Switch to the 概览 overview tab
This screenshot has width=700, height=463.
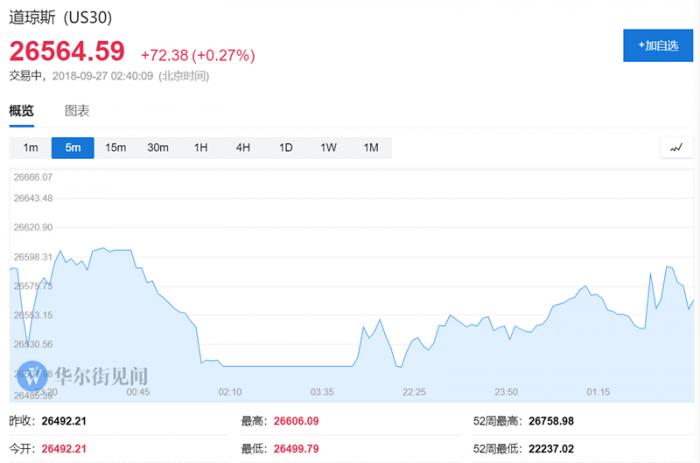pyautogui.click(x=21, y=111)
